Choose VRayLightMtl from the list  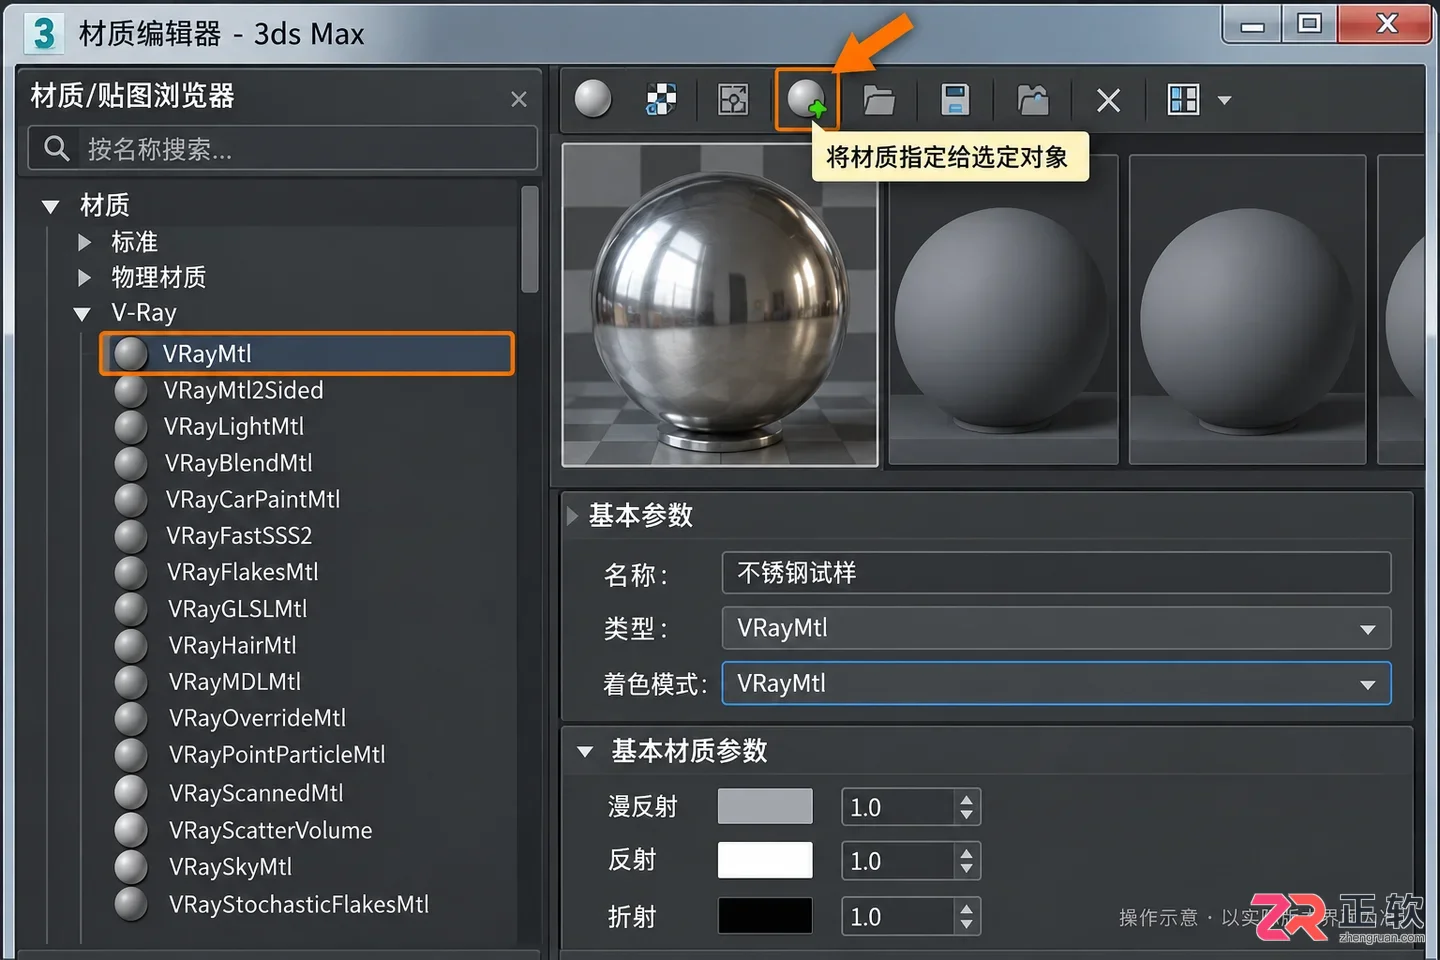coord(234,427)
